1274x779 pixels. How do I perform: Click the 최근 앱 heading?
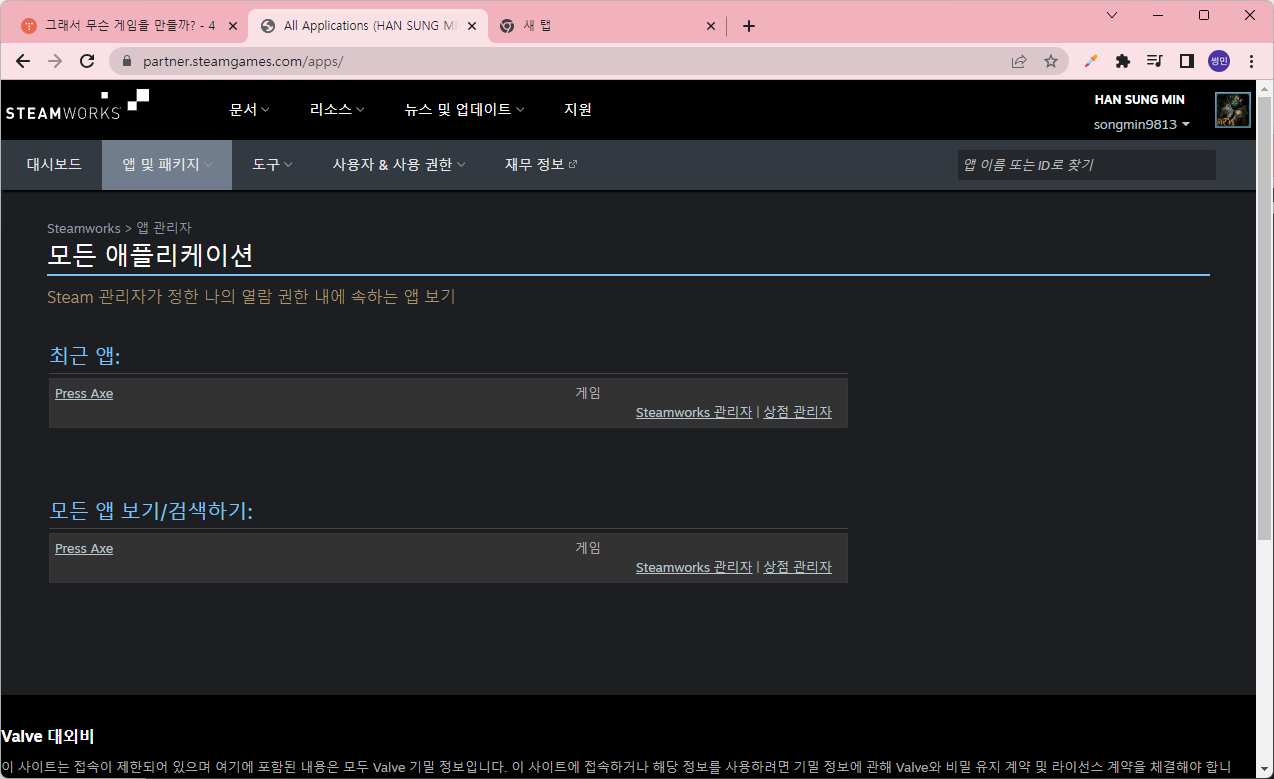pos(85,355)
